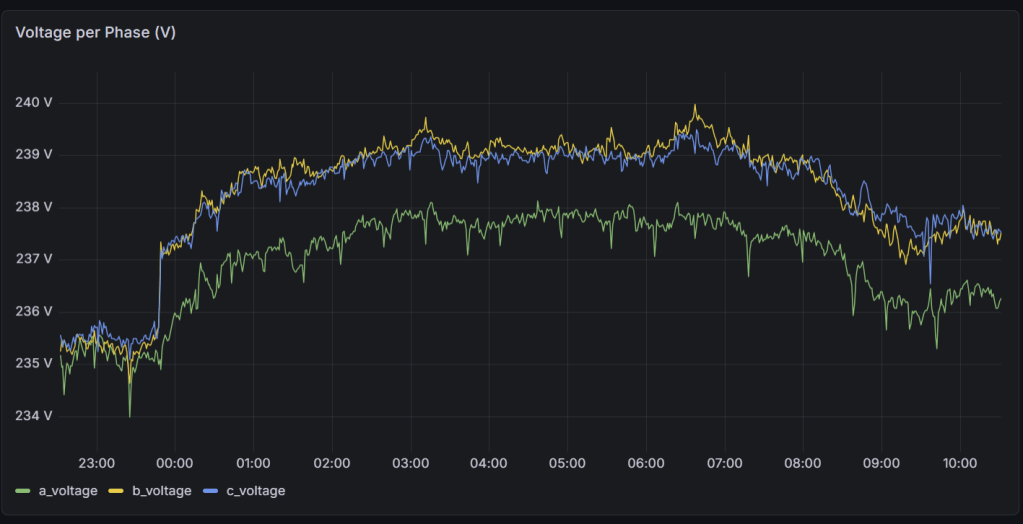This screenshot has height=524, width=1023.
Task: Click the 236 V y-axis tick label
Action: coord(34,311)
